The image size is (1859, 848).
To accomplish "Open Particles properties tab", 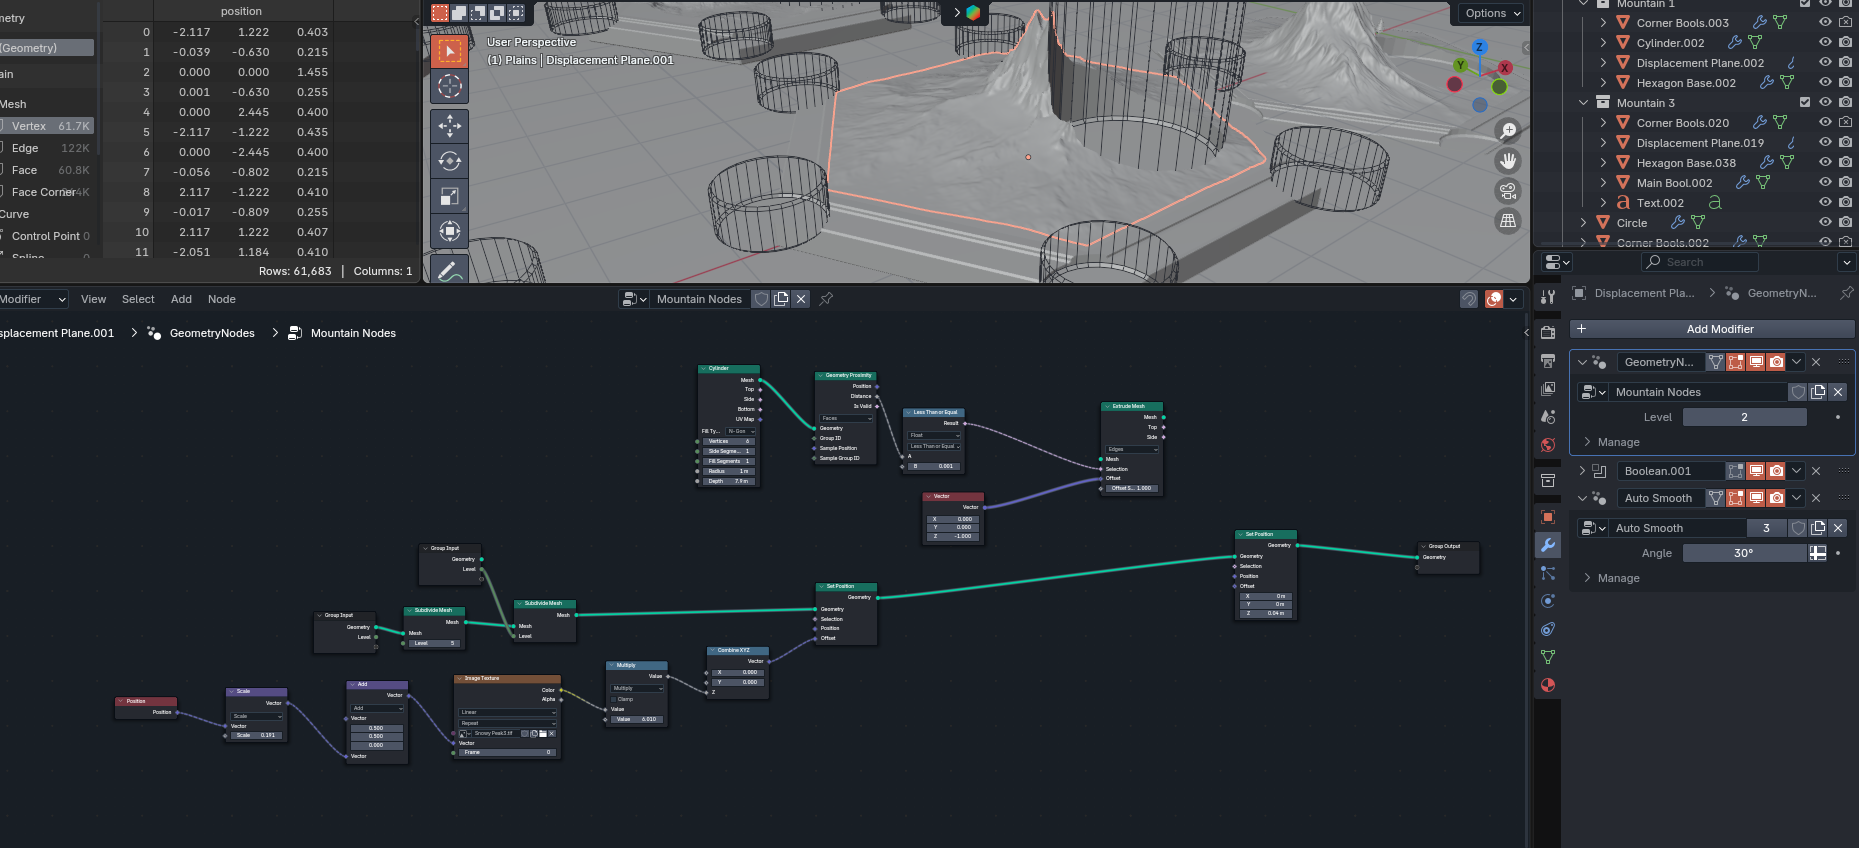I will coord(1548,573).
